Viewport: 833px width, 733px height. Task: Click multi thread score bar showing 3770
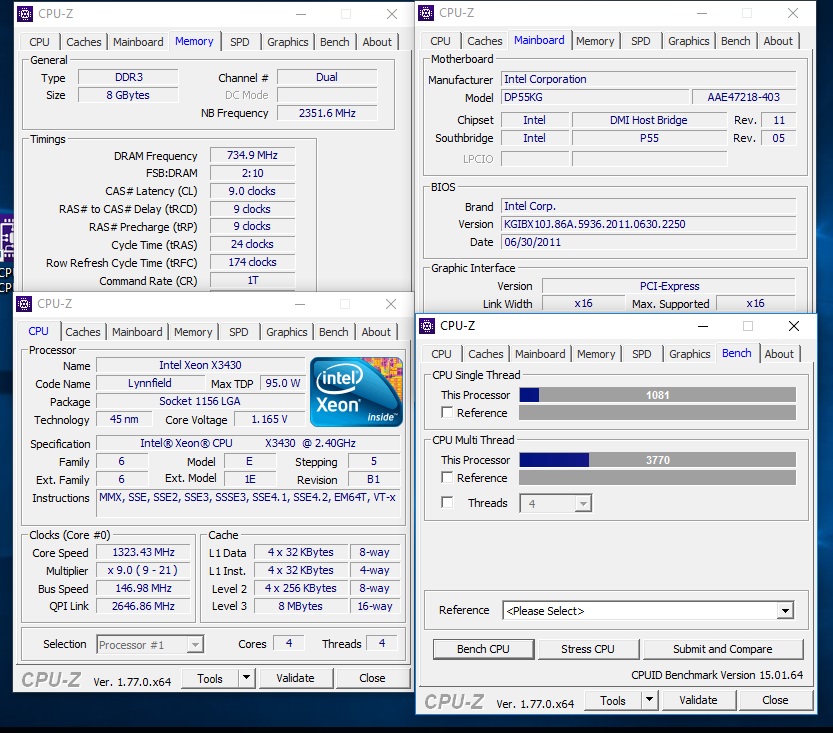tap(658, 459)
